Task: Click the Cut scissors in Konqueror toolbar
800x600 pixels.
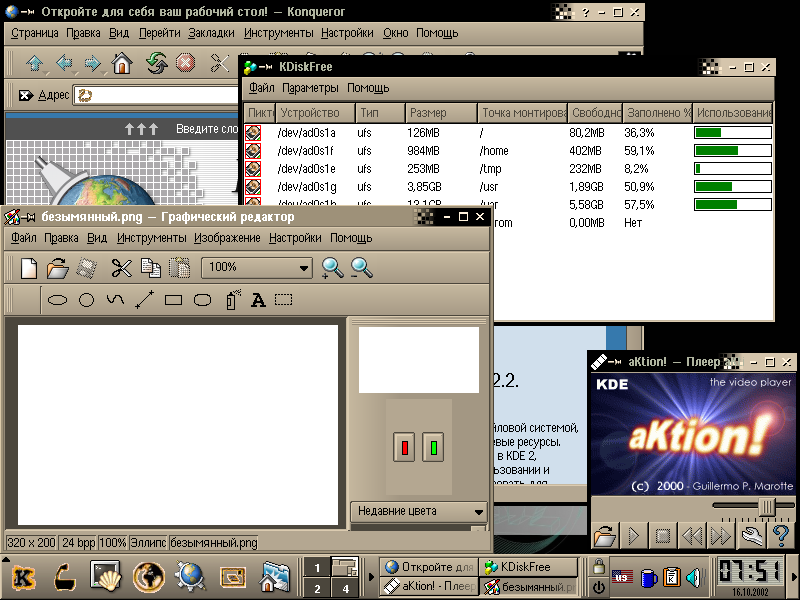Action: 220,64
